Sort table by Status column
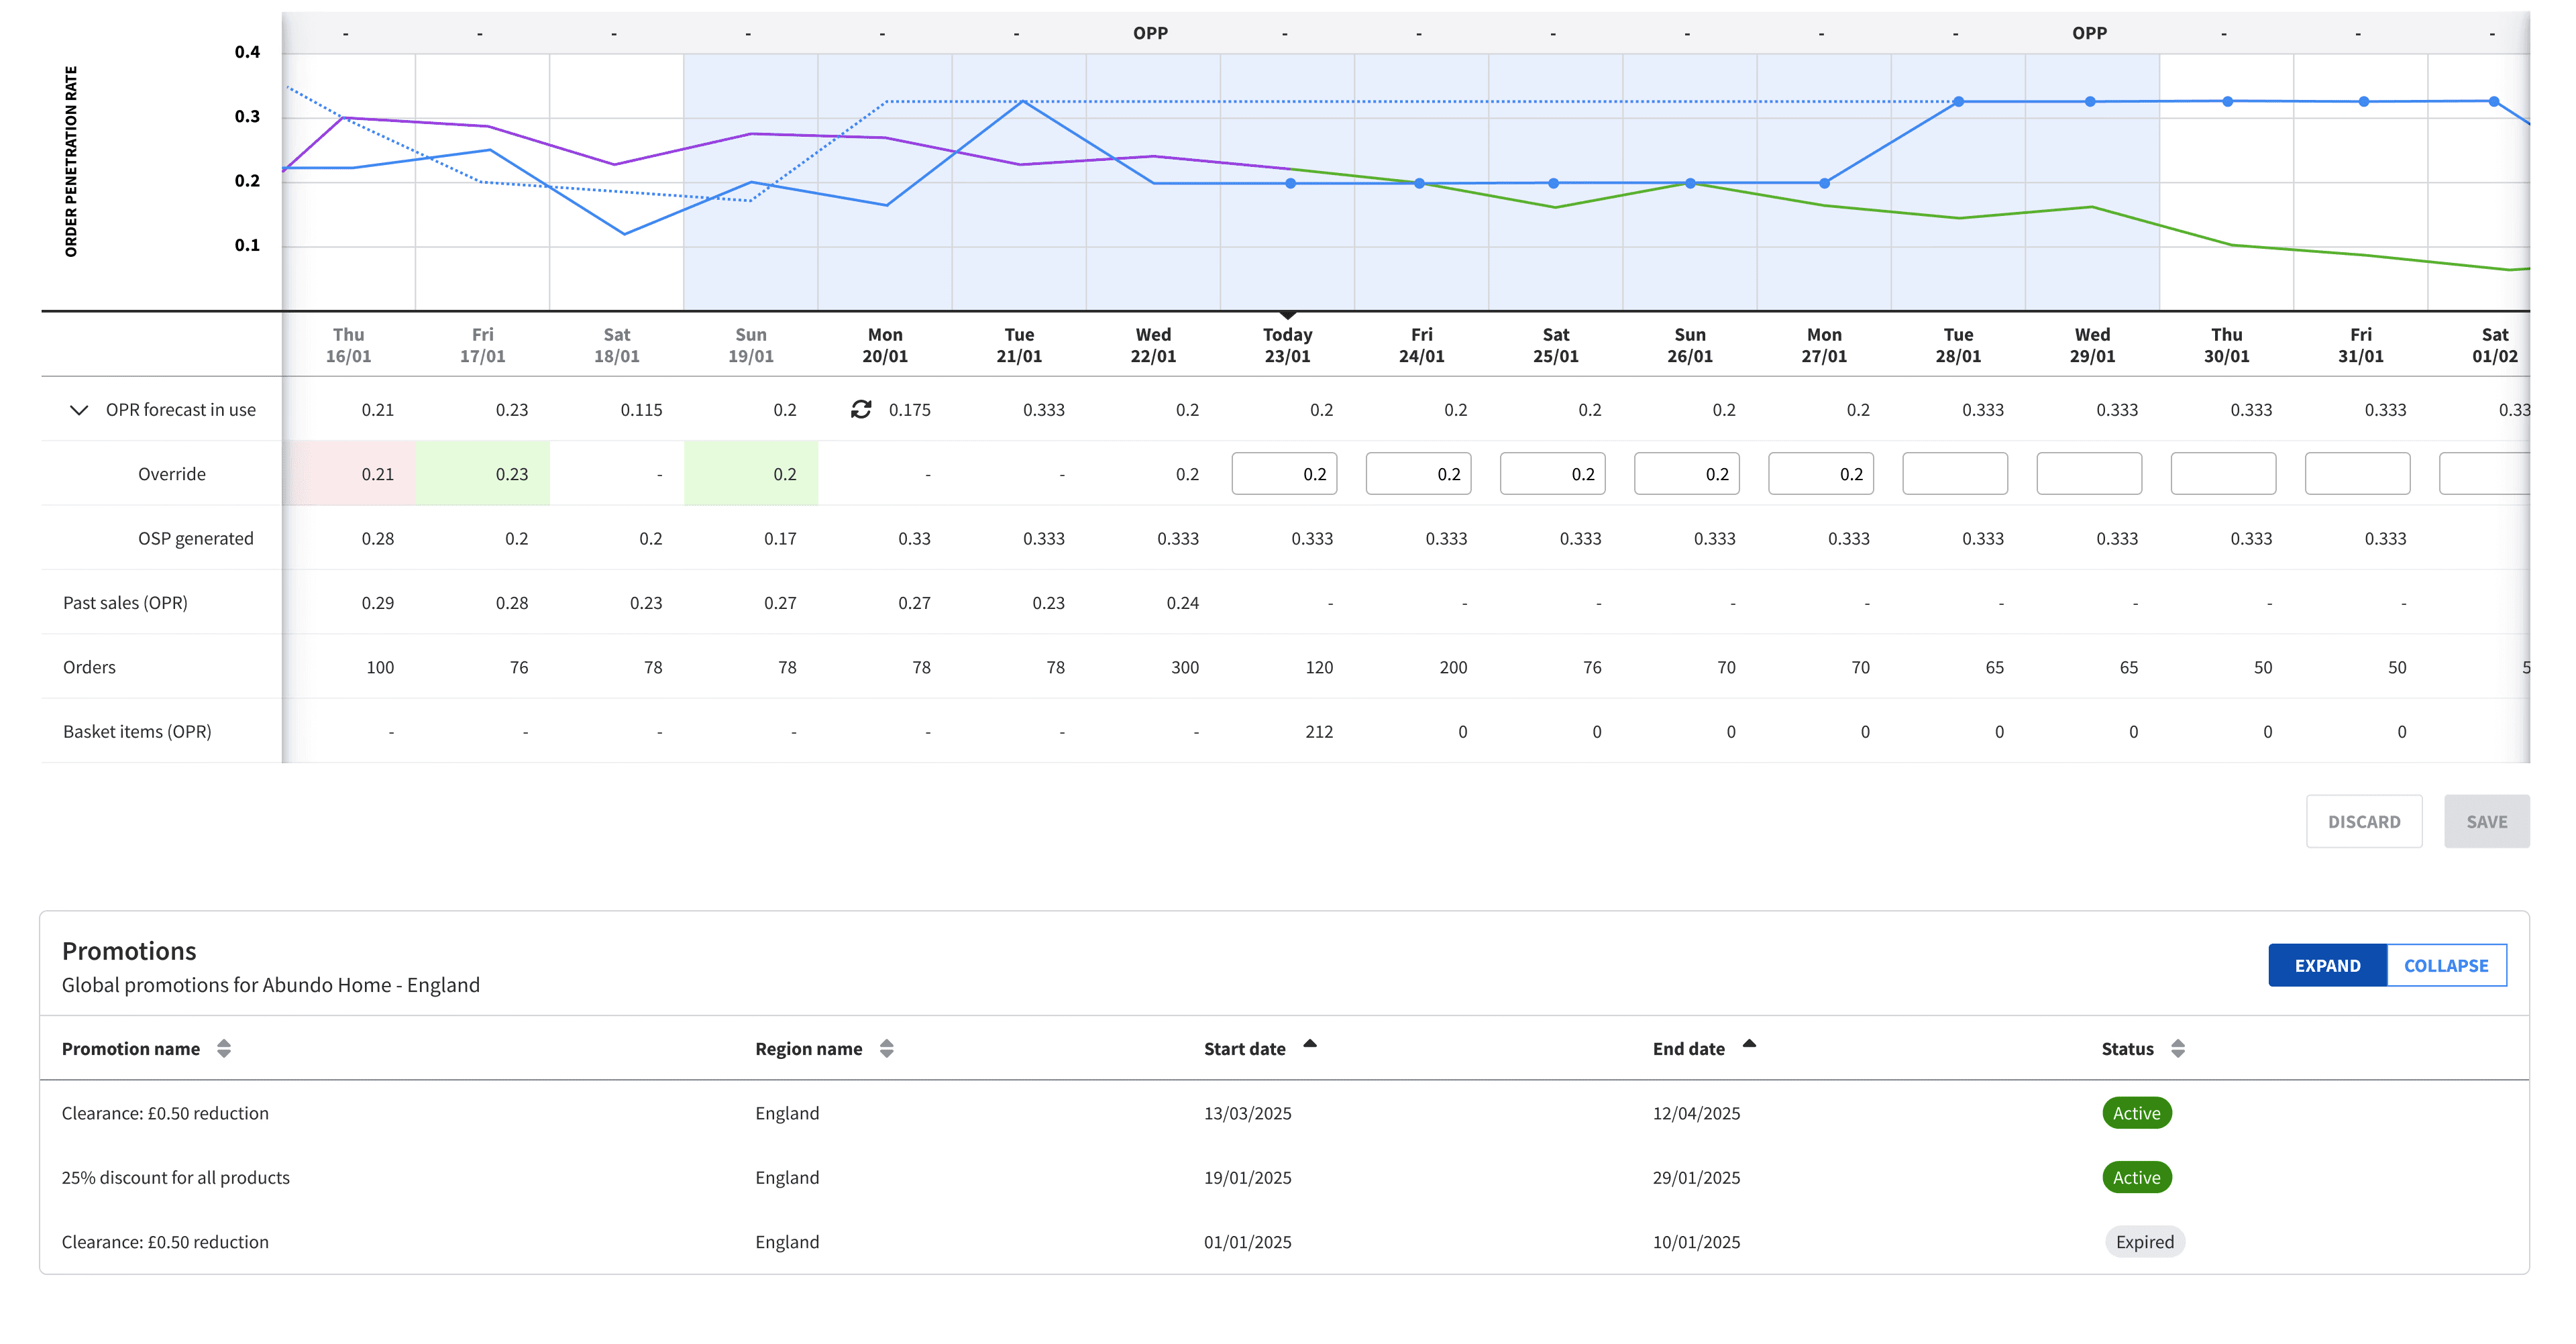The height and width of the screenshot is (1344, 2576). pyautogui.click(x=2177, y=1048)
